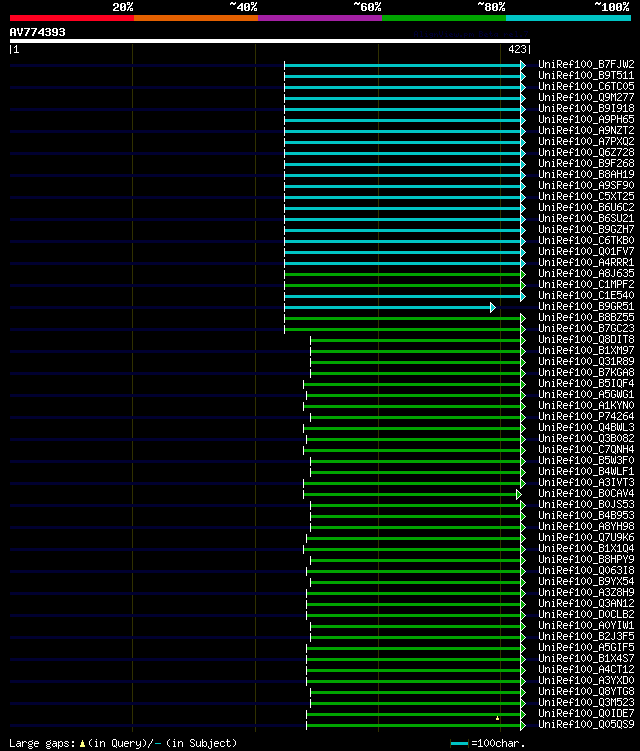Click the Large gaps legend text
Screen dimensions: 640x751
[123, 743]
